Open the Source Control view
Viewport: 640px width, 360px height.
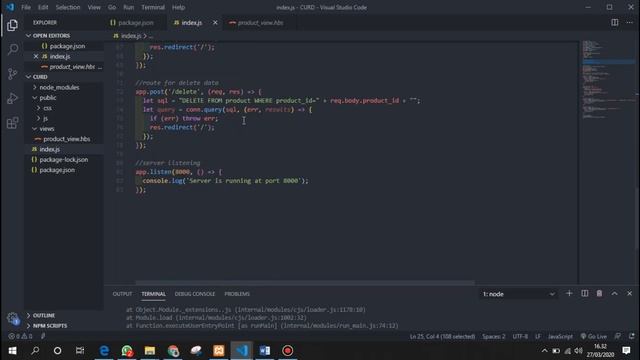click(x=12, y=74)
